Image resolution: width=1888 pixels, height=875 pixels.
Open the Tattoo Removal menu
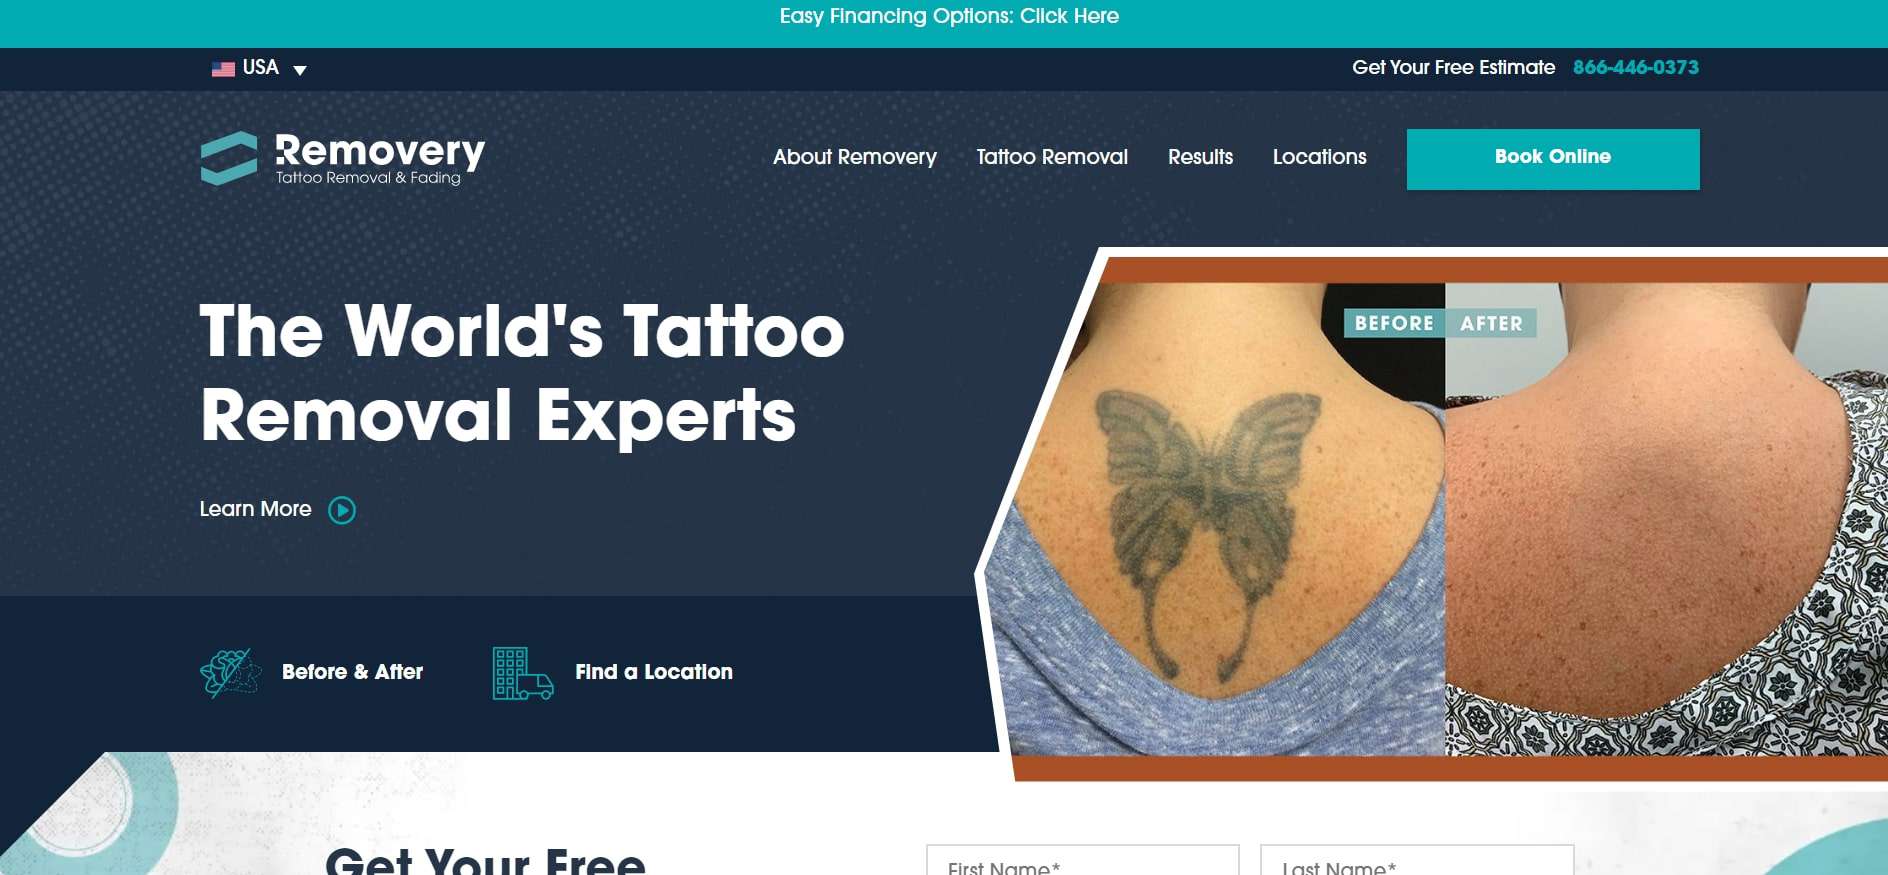[1052, 157]
